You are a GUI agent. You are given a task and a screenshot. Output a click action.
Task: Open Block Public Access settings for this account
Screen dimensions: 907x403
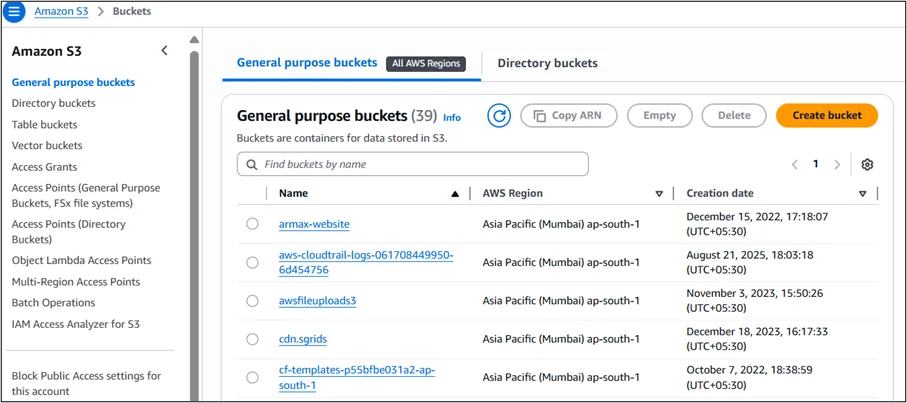86,383
